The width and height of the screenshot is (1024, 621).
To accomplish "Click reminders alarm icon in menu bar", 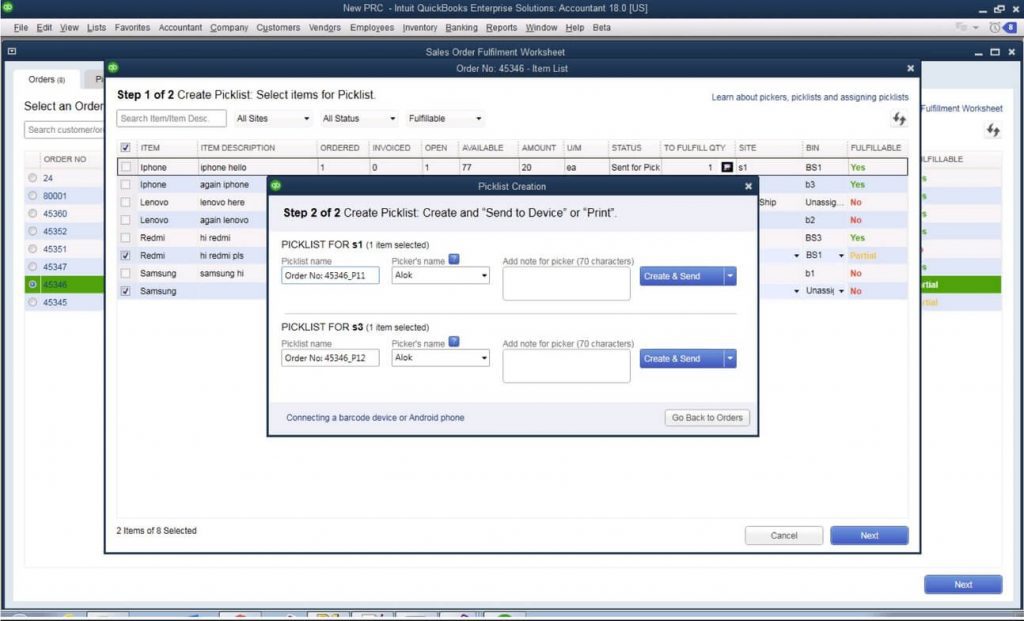I will point(995,27).
